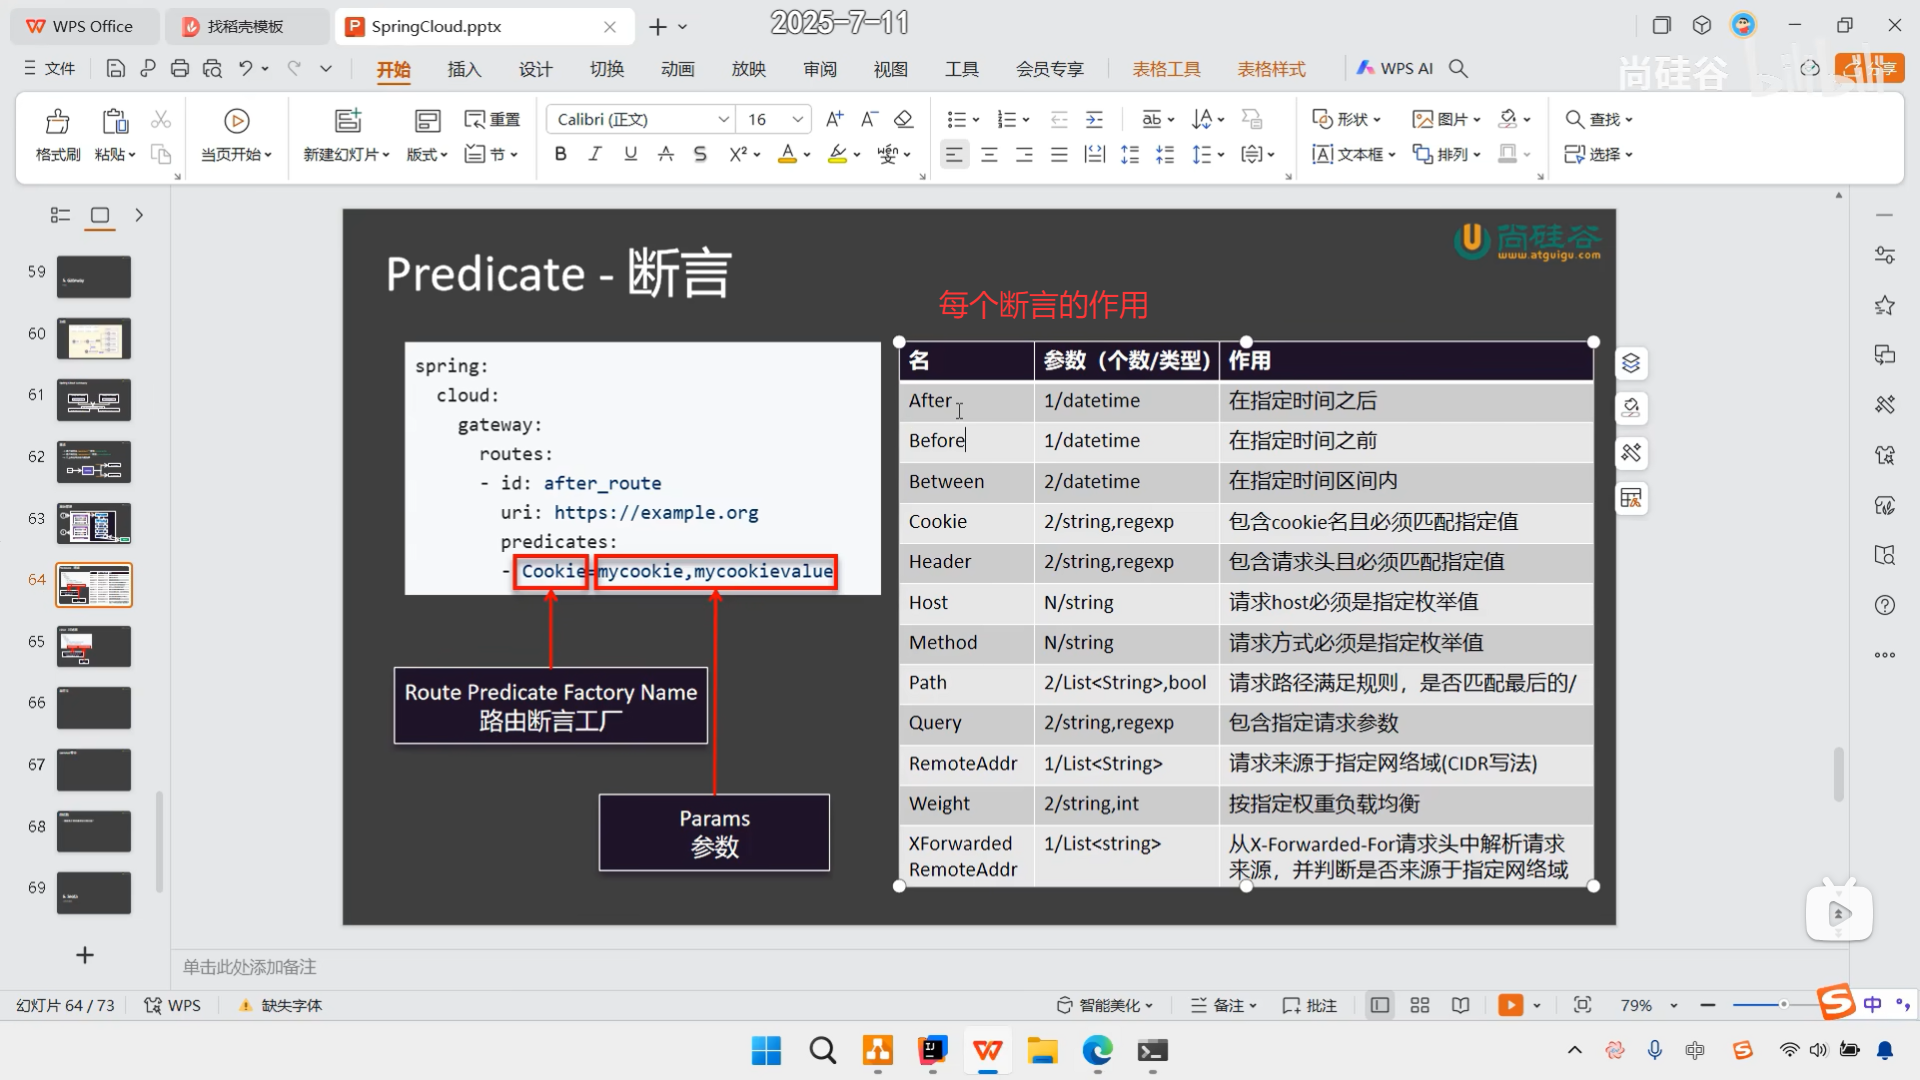Expand the font size 16 dropdown

pyautogui.click(x=797, y=119)
